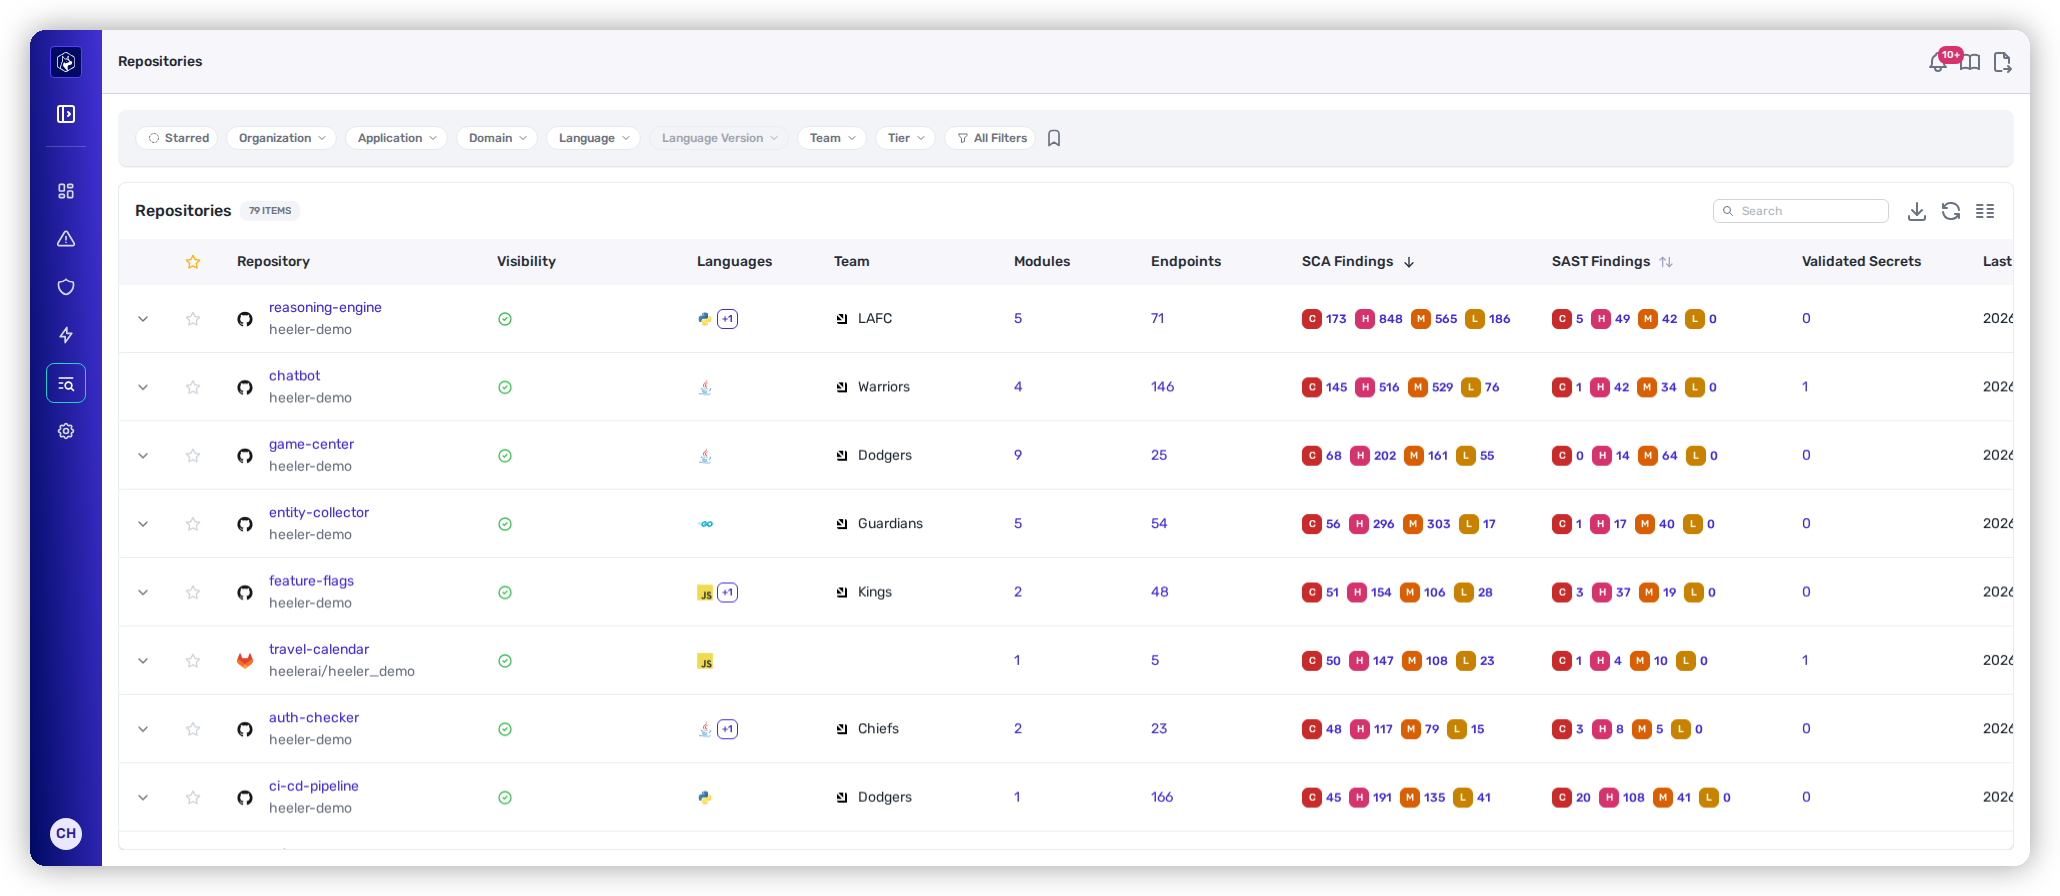Open the Application filter dropdown

pyautogui.click(x=397, y=138)
